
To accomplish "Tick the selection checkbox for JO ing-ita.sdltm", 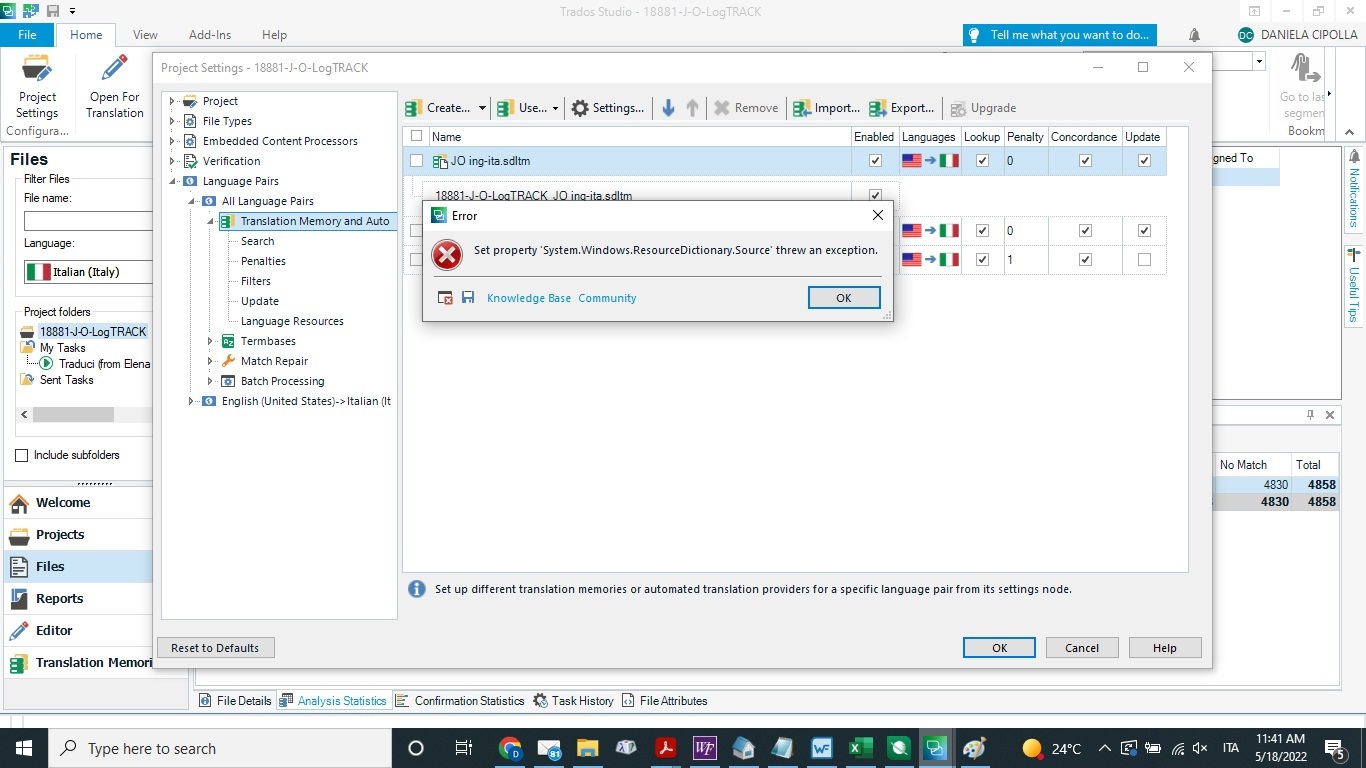I will [x=417, y=161].
